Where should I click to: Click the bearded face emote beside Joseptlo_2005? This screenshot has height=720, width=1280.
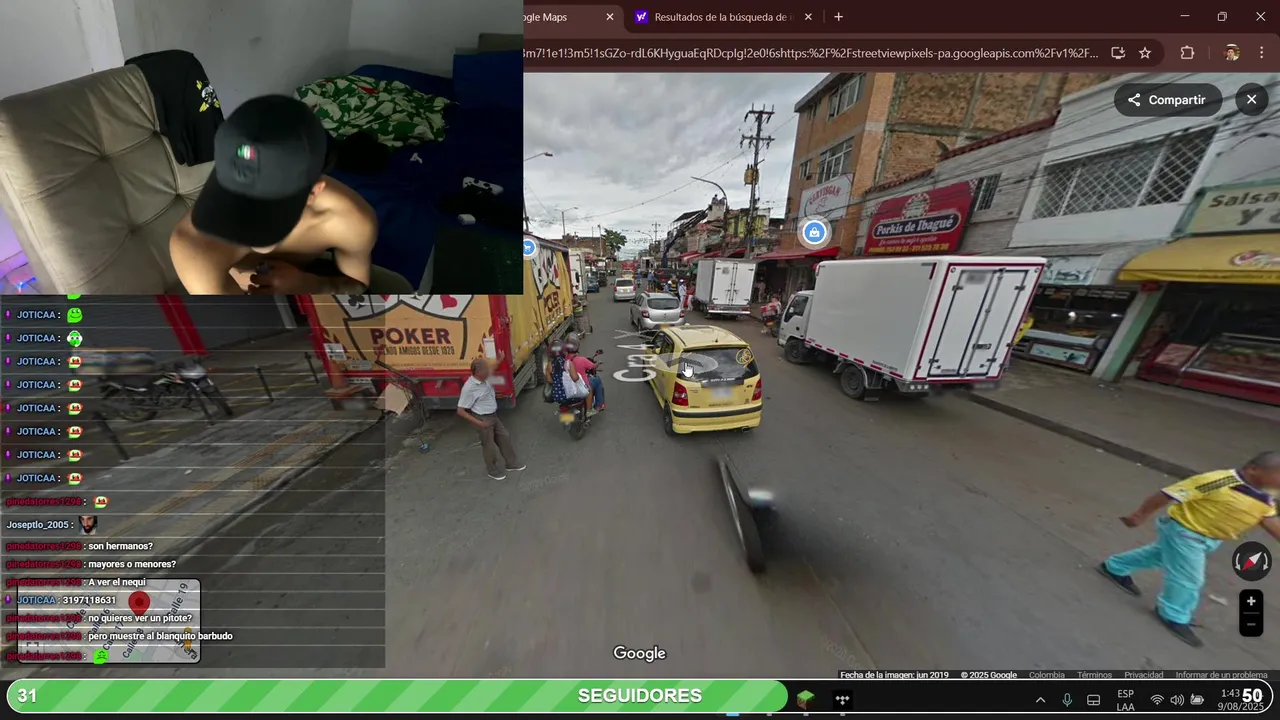coord(88,525)
